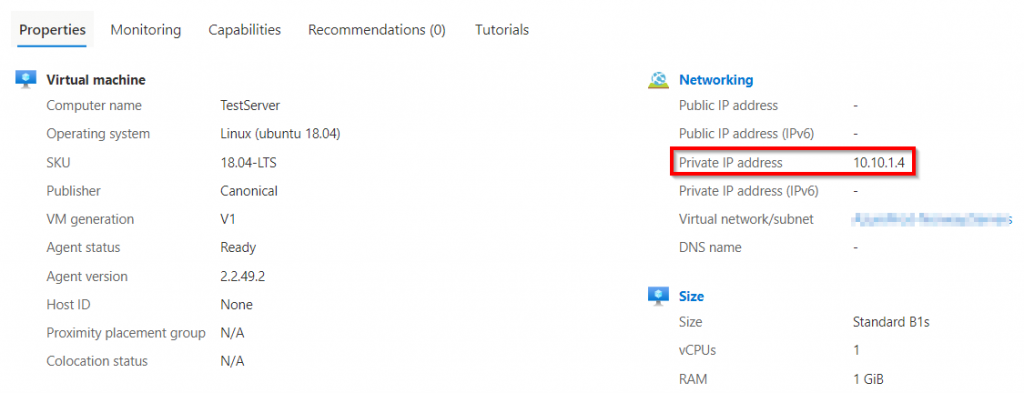The width and height of the screenshot is (1024, 393).
Task: Click the TestServer computer name value
Action: [250, 105]
